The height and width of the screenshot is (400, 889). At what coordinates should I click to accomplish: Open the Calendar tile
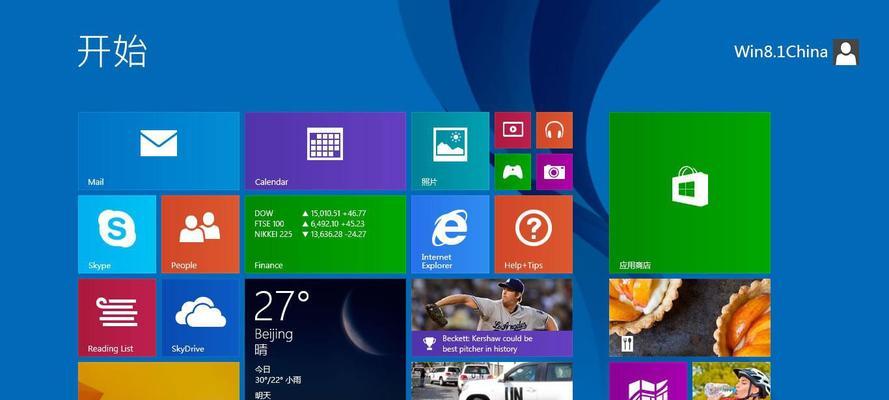(325, 151)
